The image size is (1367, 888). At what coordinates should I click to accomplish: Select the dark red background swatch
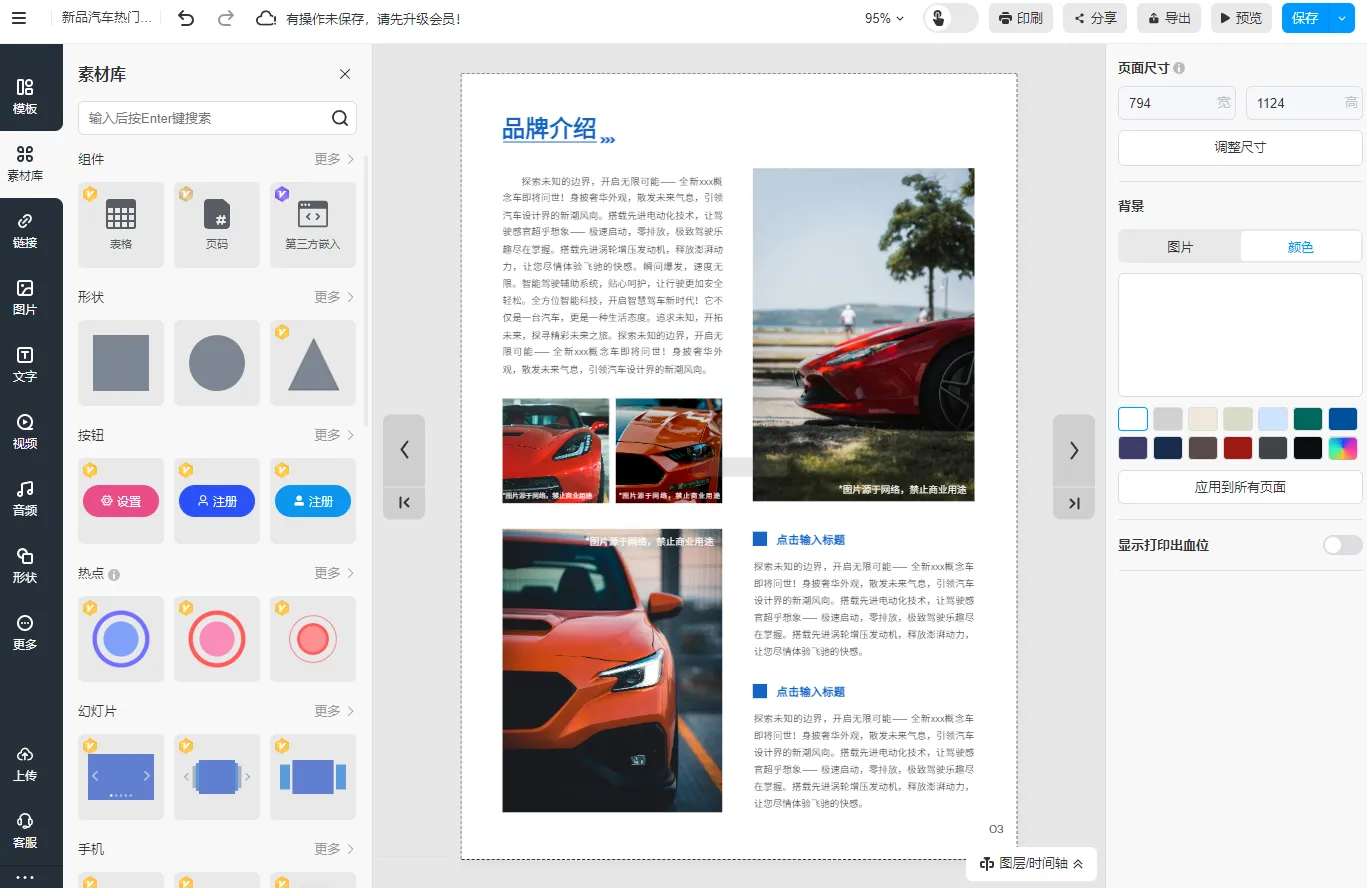1238,448
